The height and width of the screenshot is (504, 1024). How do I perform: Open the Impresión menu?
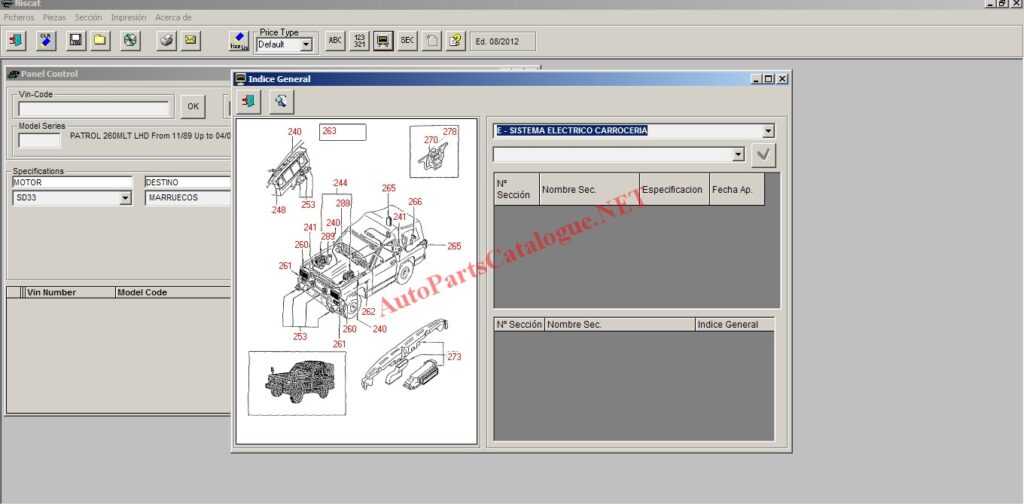[x=129, y=18]
